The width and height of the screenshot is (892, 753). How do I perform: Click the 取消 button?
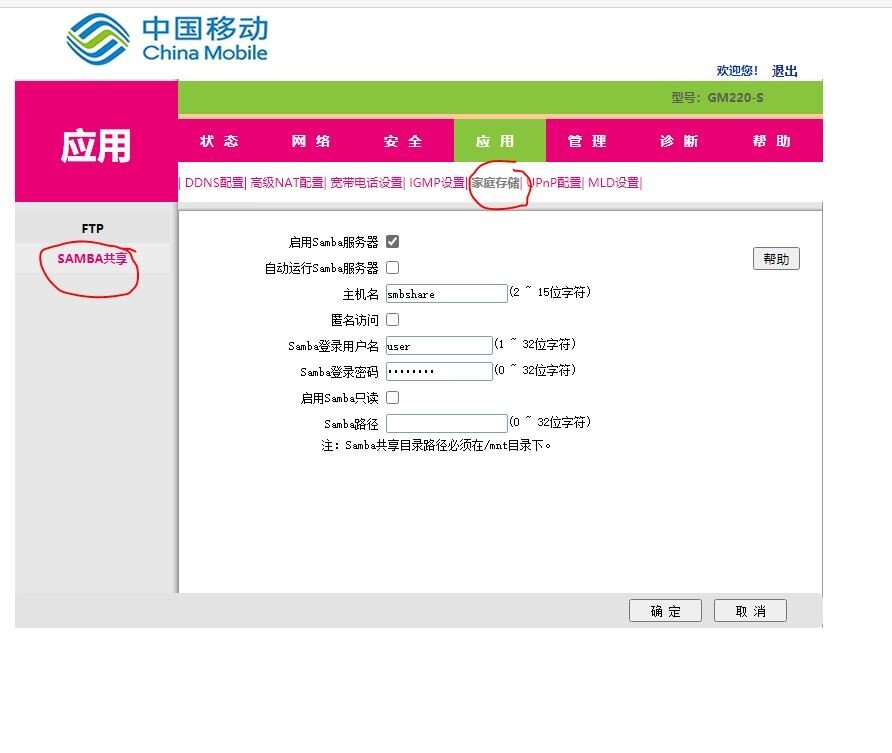click(x=750, y=611)
